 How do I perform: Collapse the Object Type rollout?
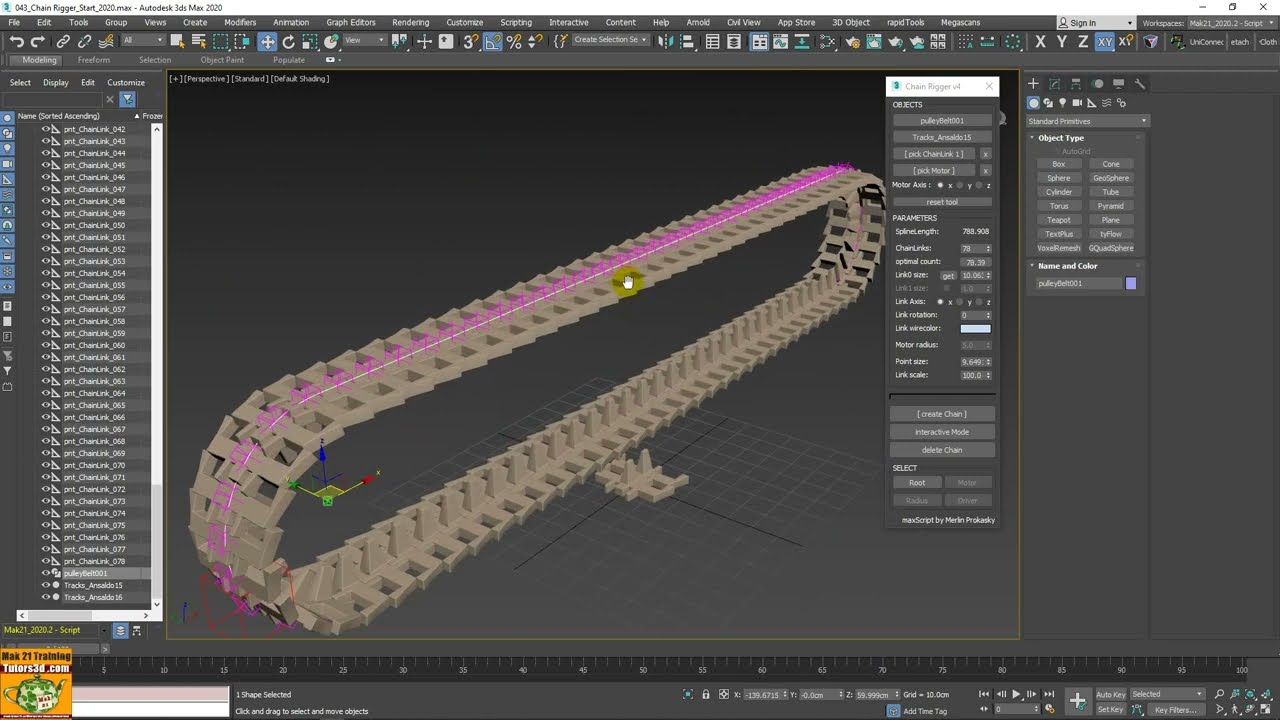click(x=1060, y=138)
